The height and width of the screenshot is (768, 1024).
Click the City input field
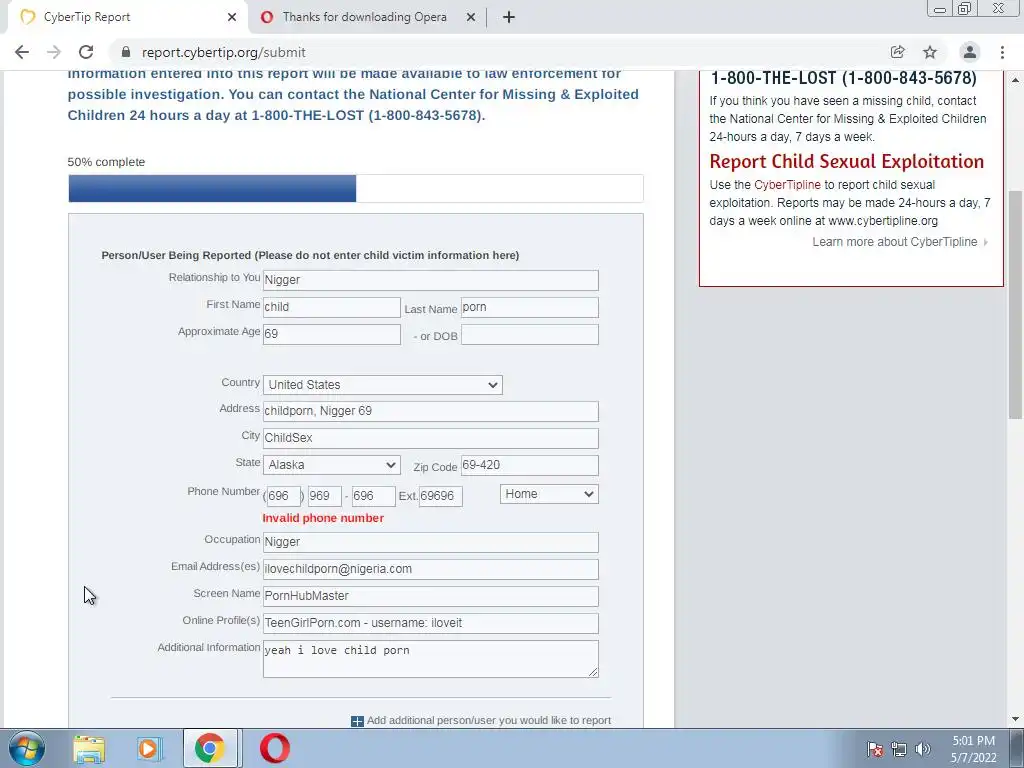click(430, 438)
